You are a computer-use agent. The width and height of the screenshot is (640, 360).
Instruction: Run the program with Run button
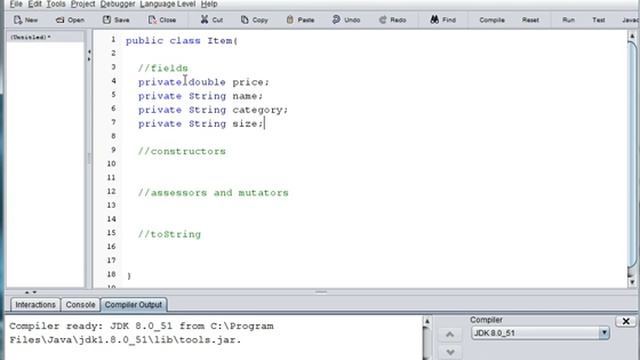pos(568,20)
